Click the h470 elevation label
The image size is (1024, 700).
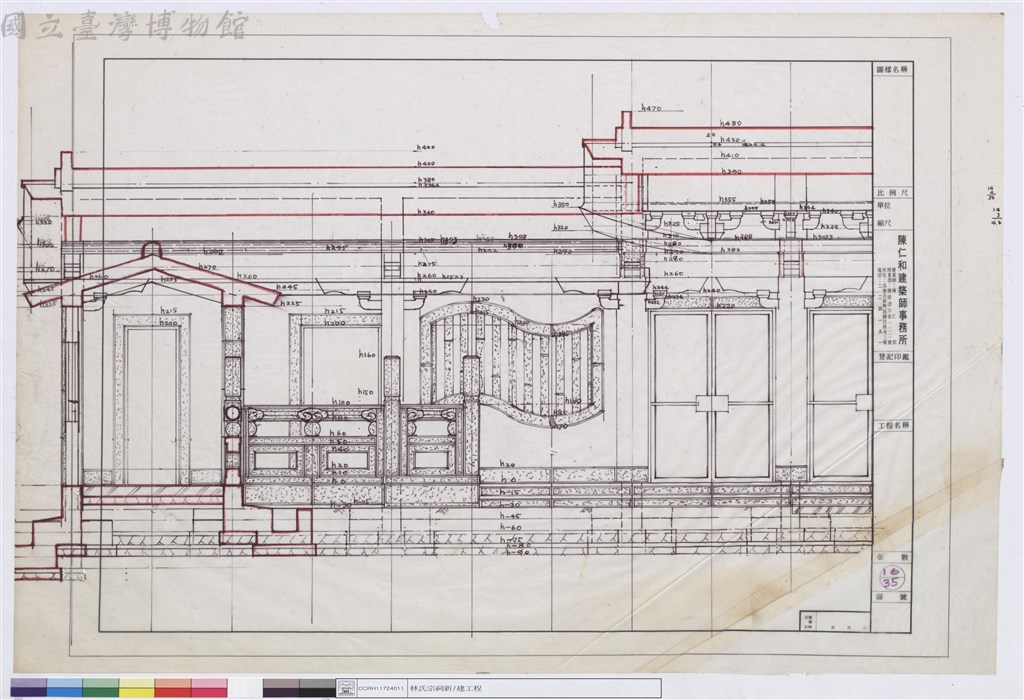651,108
